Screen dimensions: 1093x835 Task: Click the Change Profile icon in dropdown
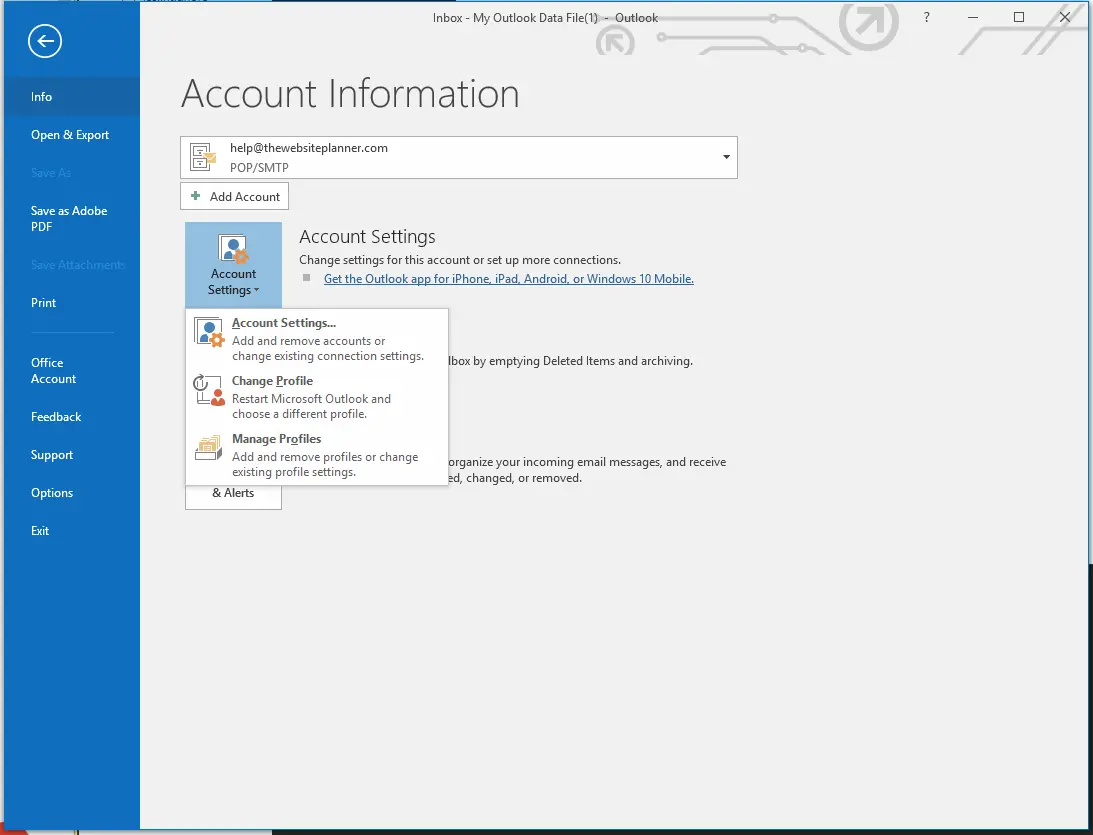tap(208, 390)
